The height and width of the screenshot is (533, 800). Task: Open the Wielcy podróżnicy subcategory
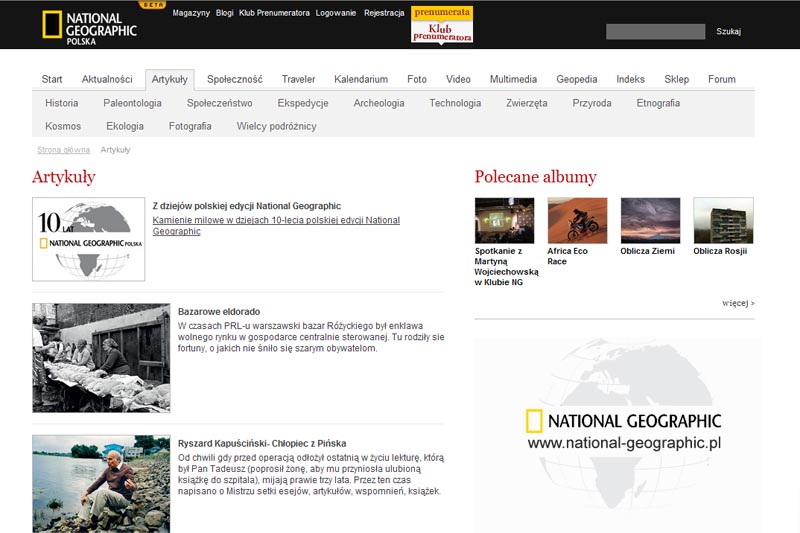[x=276, y=126]
